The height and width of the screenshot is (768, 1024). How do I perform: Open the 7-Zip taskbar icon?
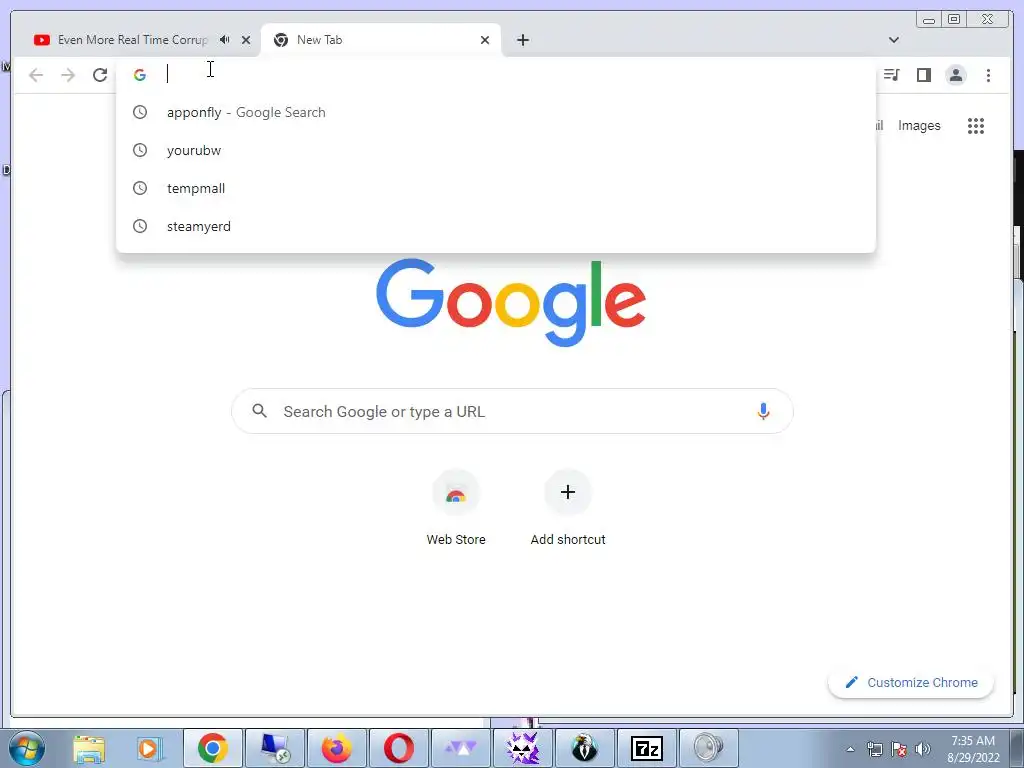[647, 748]
